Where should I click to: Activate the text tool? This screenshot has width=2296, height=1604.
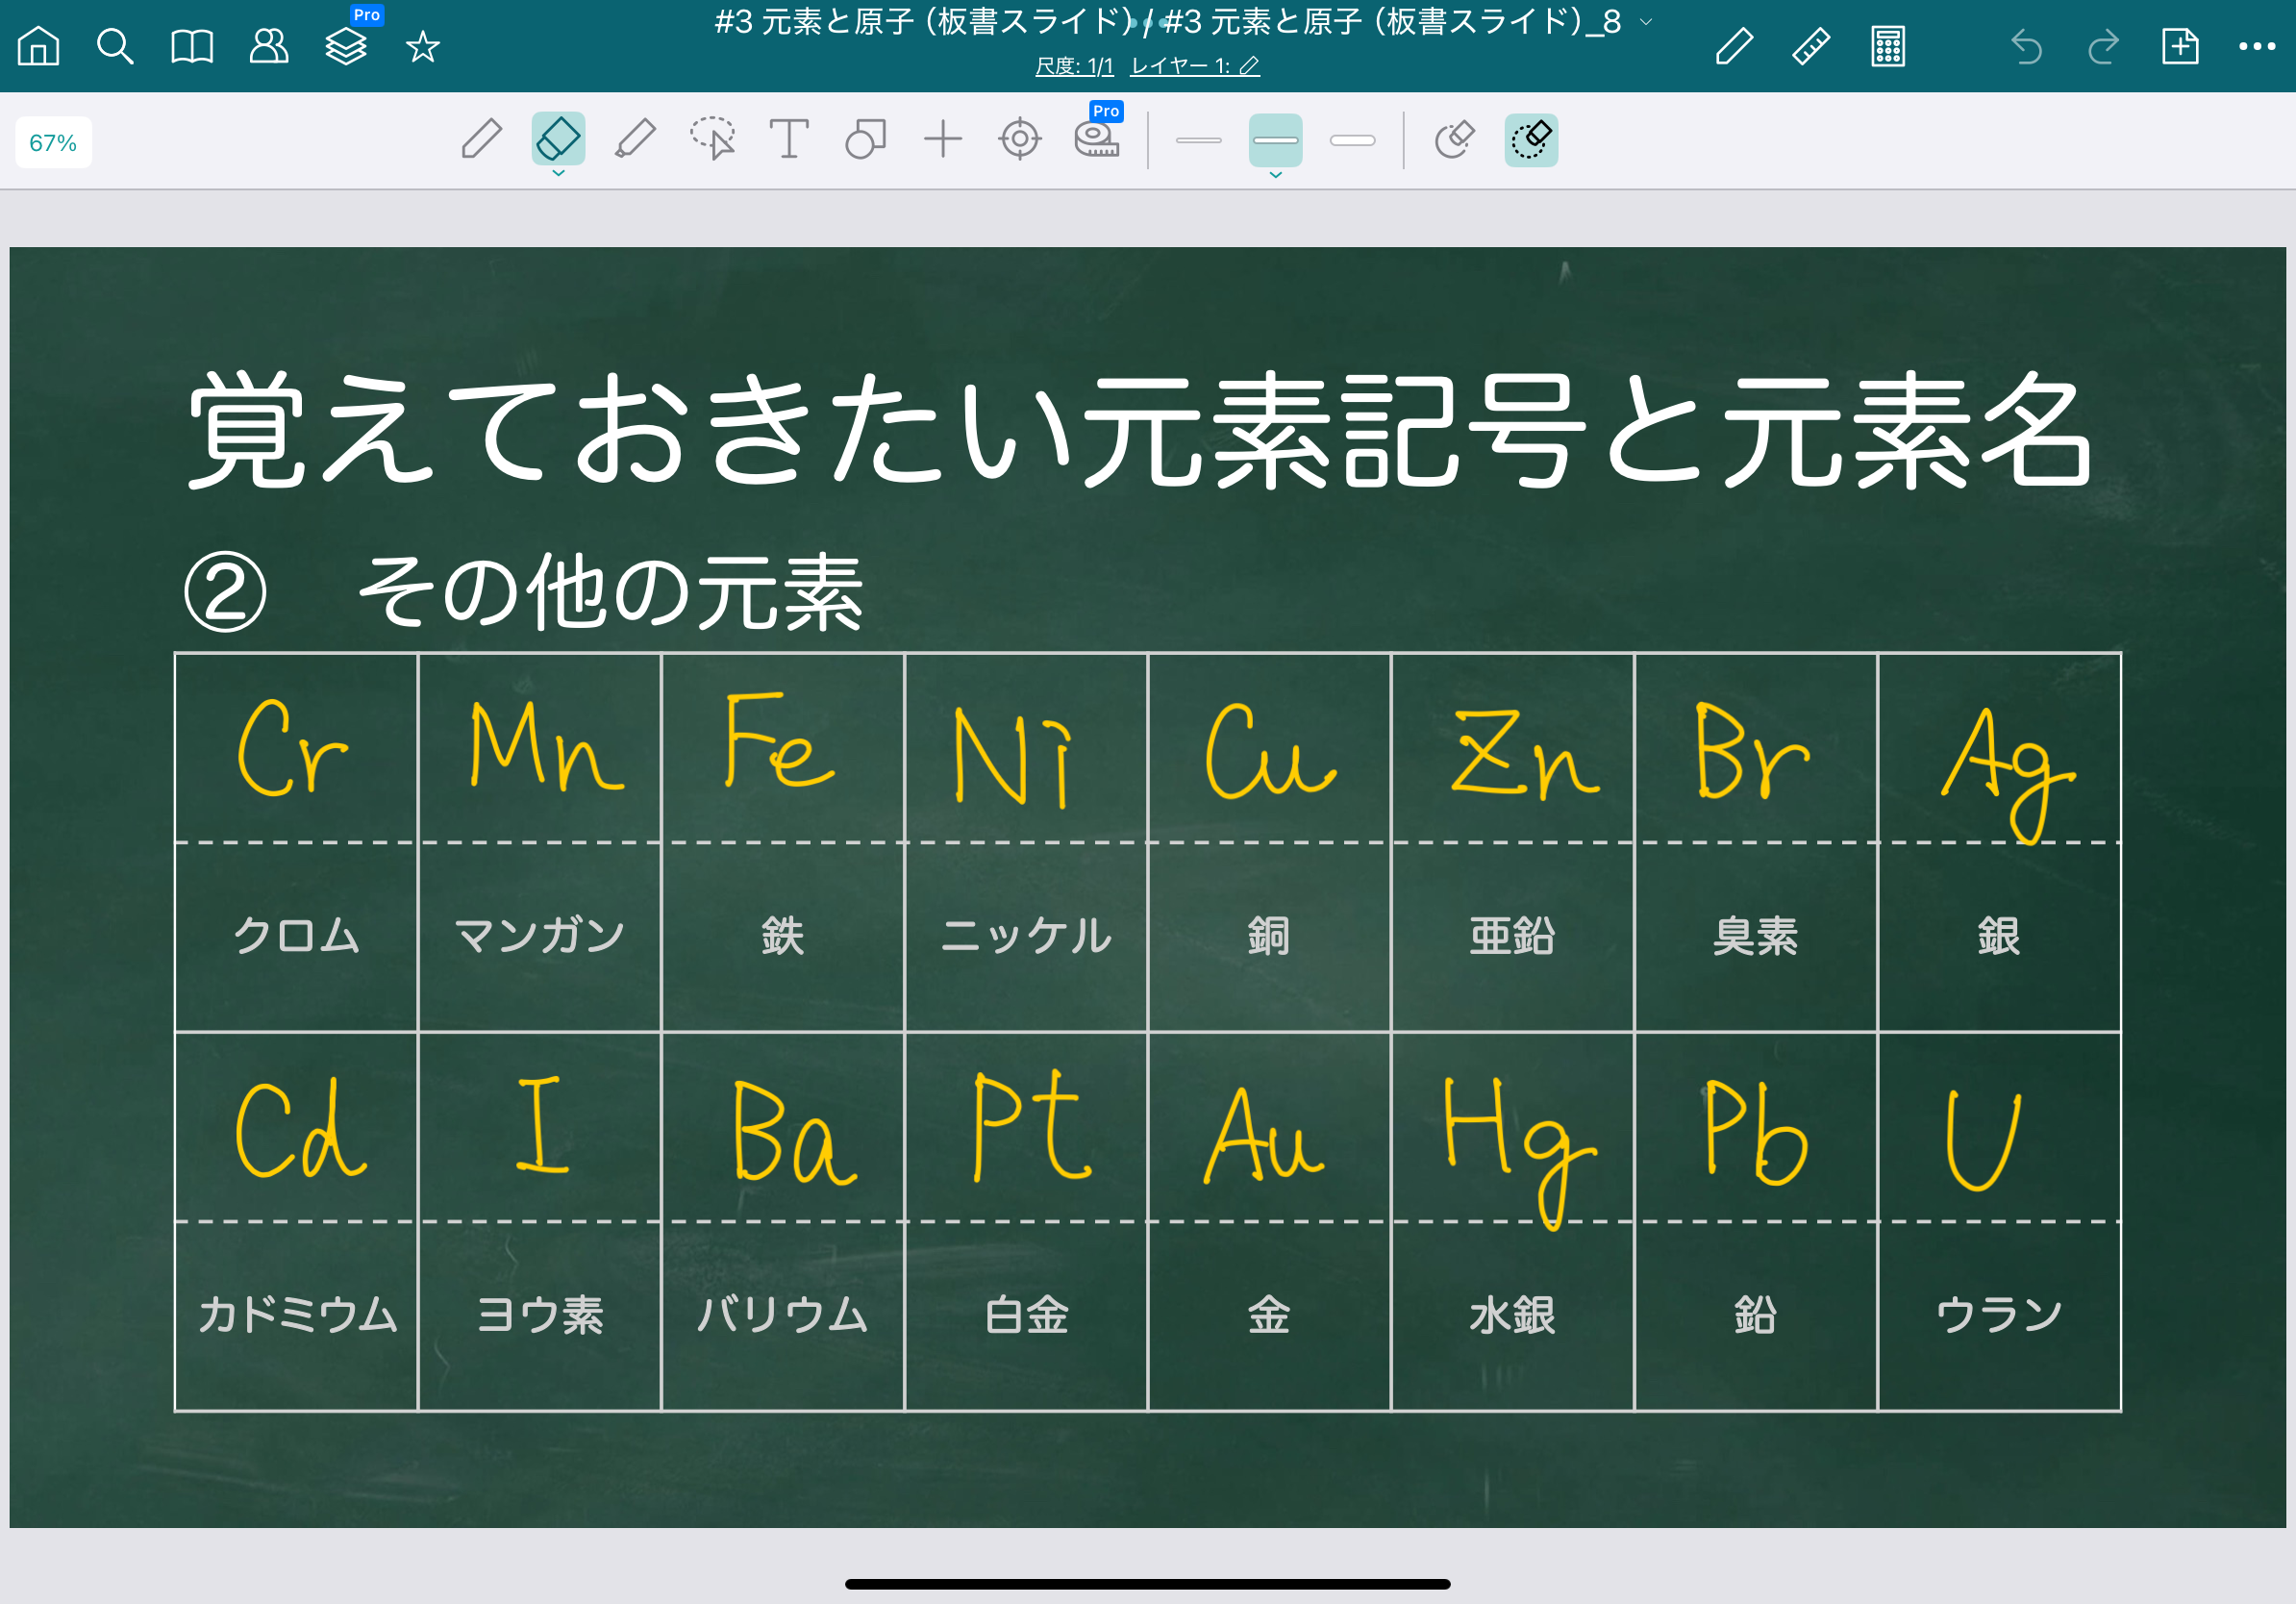[x=788, y=139]
